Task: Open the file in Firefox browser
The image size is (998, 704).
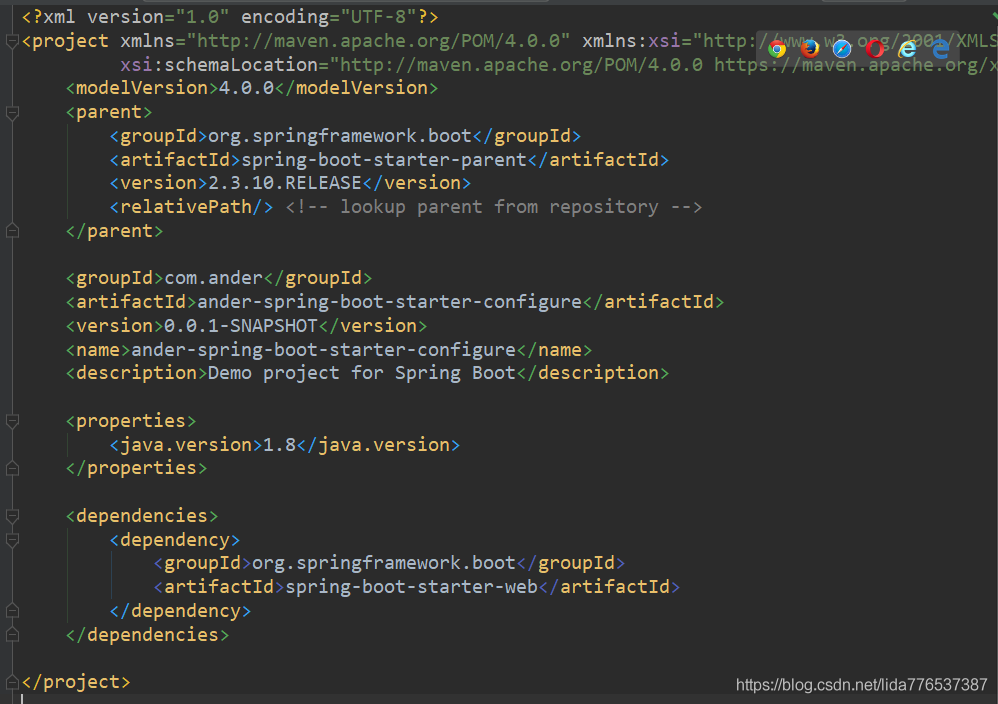Action: [810, 48]
